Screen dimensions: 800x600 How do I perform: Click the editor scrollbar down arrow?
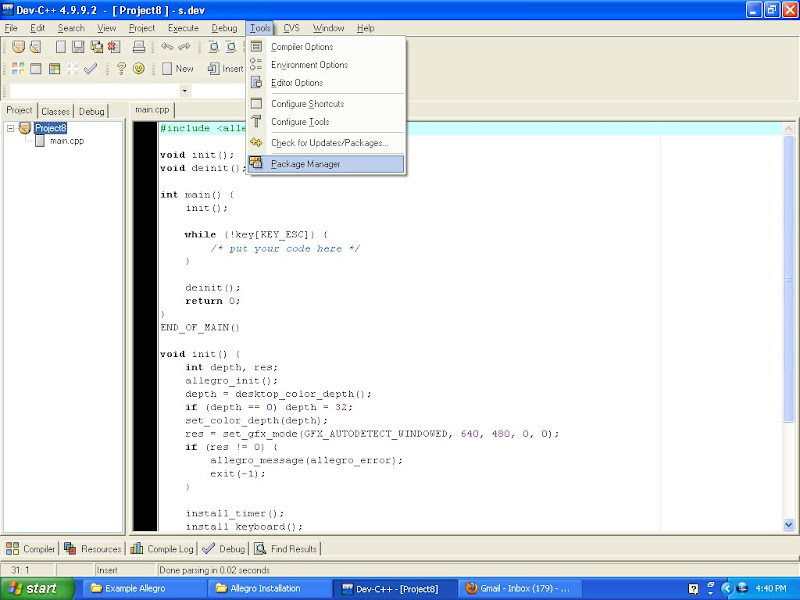[x=789, y=524]
